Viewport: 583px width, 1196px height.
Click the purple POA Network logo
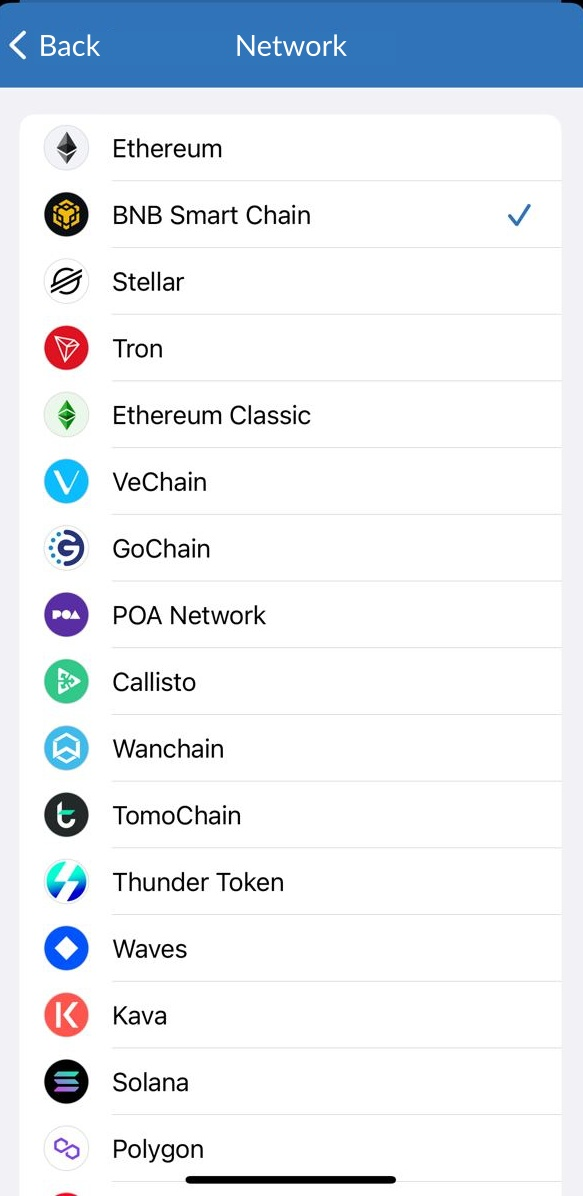click(65, 614)
